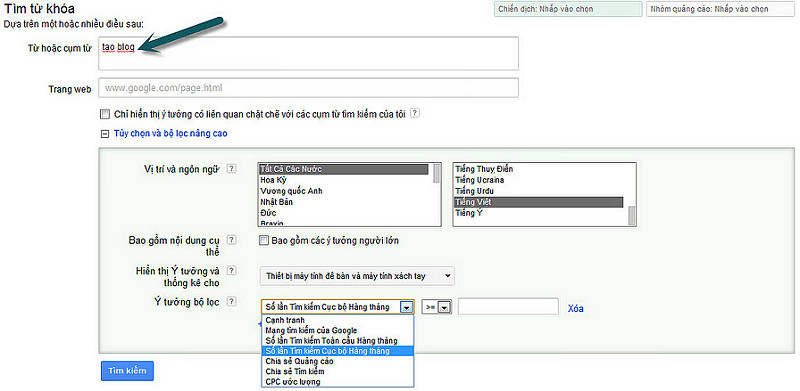Choose Mạng tìm kiếm của Google option
The image size is (800, 391).
coord(337,330)
